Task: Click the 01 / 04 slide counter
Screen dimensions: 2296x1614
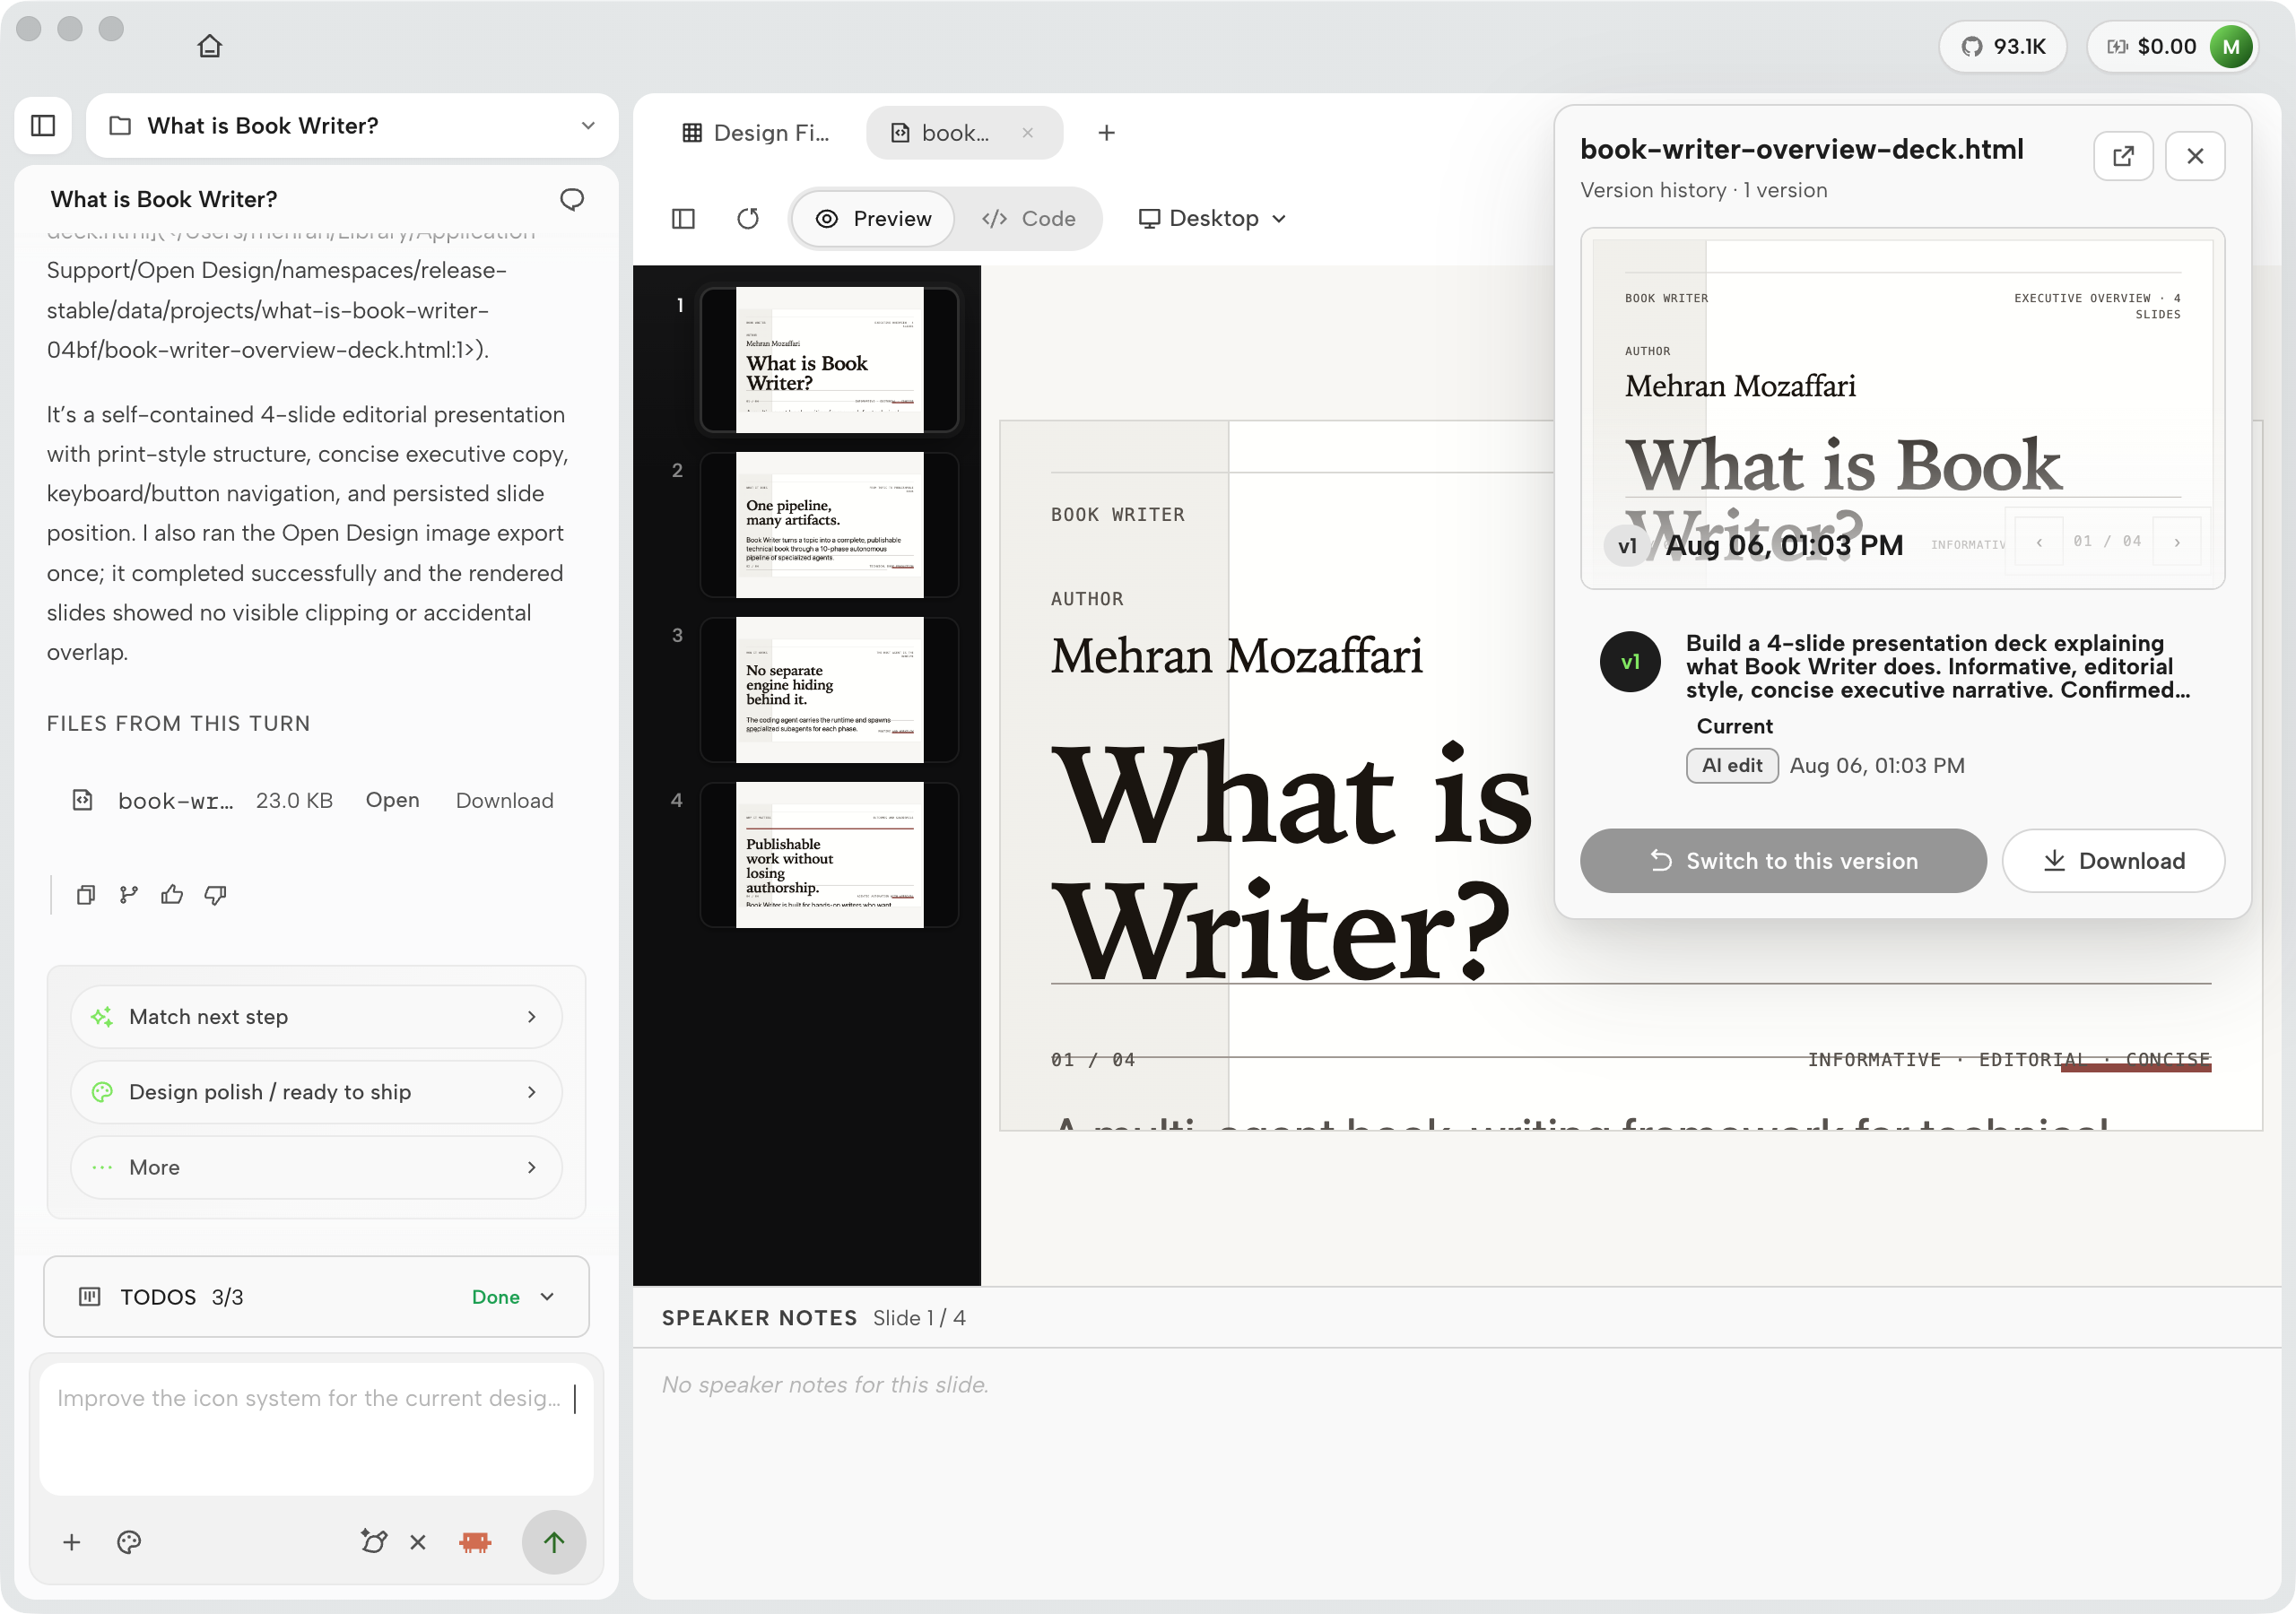Action: [x=1092, y=1059]
